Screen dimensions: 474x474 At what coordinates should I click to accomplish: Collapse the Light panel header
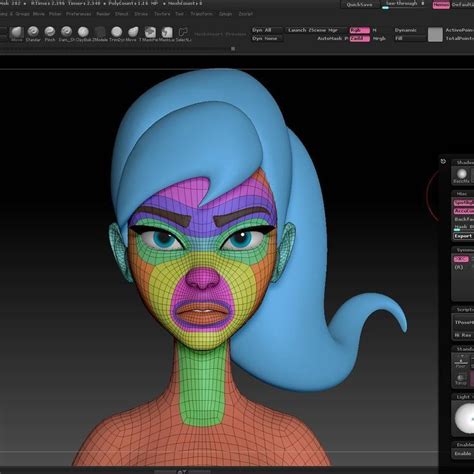(463, 397)
